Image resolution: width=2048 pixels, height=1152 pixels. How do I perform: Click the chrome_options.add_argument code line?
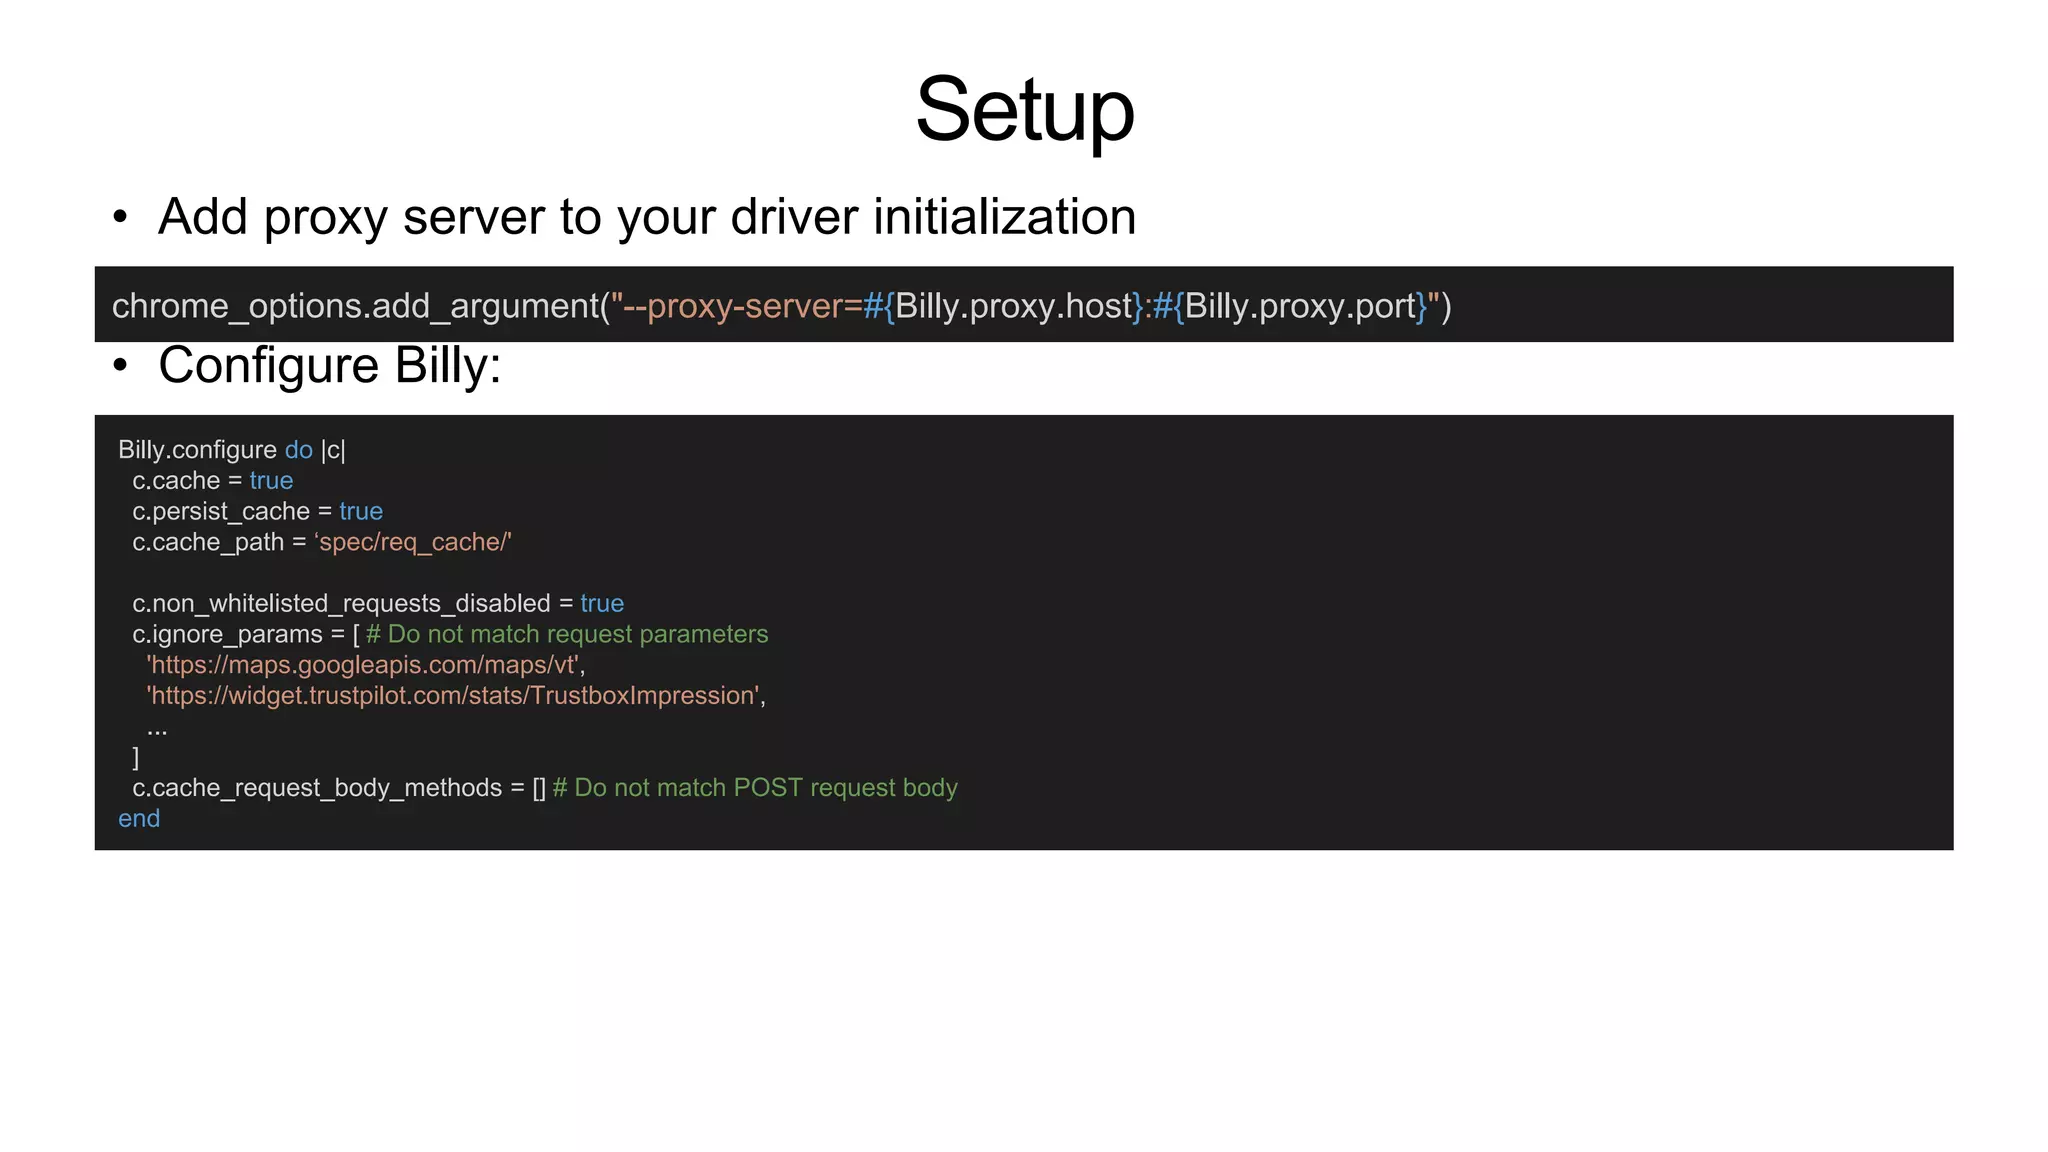[781, 305]
